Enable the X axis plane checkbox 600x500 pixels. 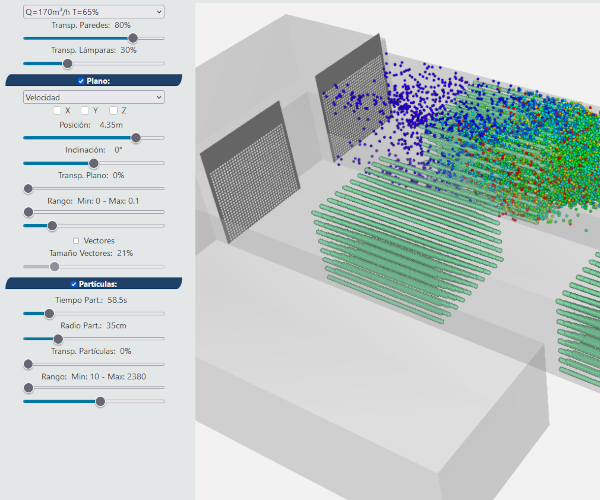coord(57,111)
